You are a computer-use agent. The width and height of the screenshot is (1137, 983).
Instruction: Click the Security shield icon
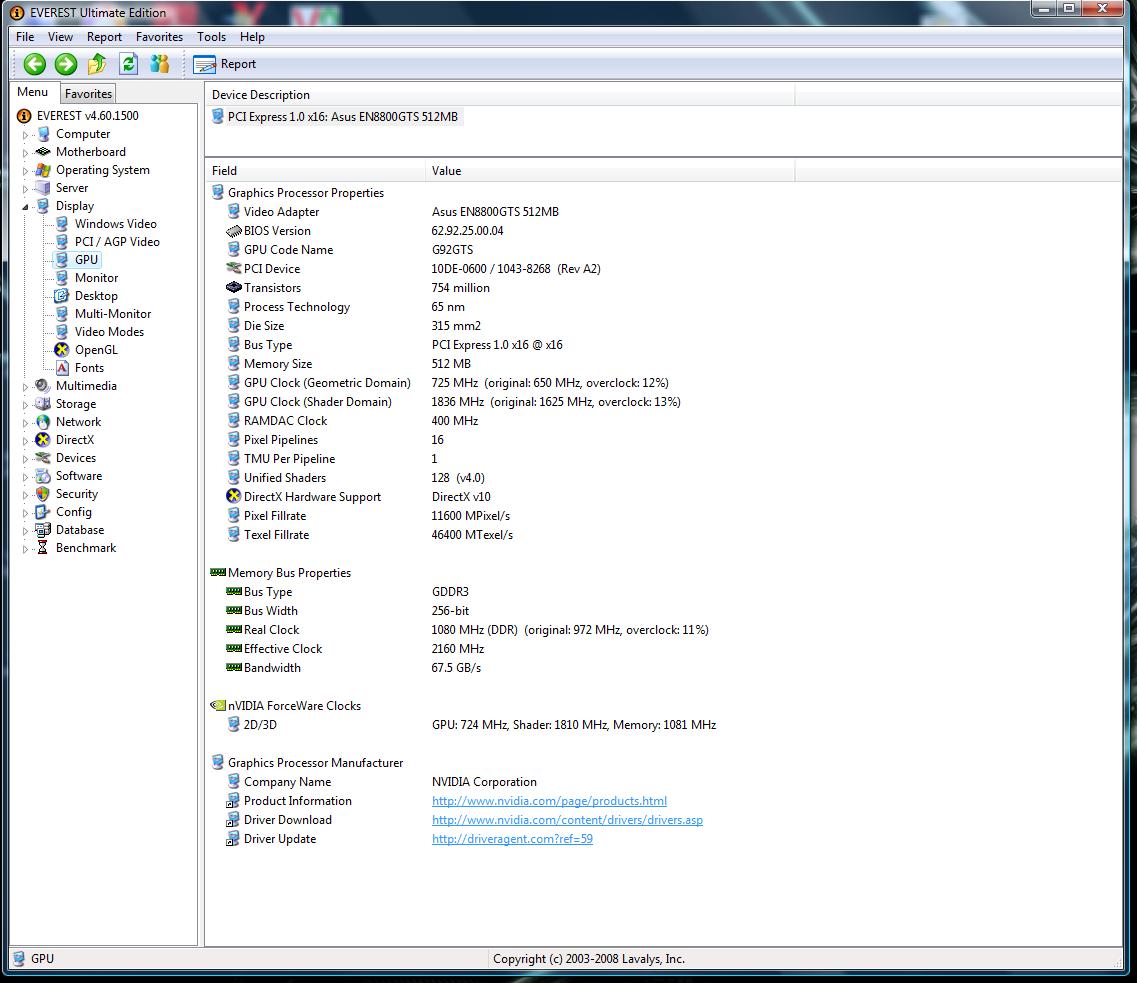(44, 494)
